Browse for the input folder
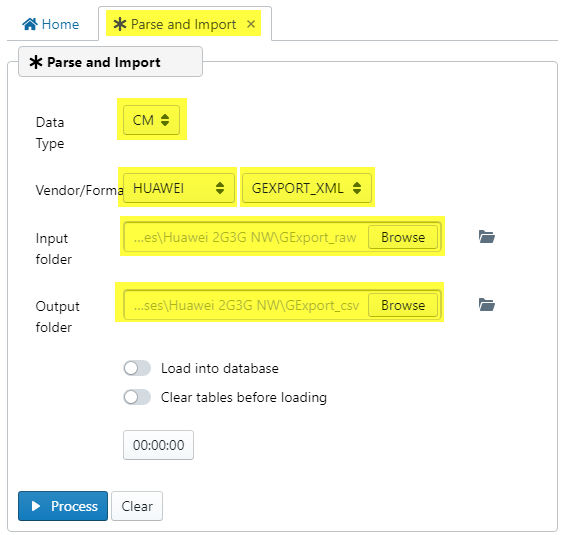Viewport: 563px width, 535px height. pos(403,237)
